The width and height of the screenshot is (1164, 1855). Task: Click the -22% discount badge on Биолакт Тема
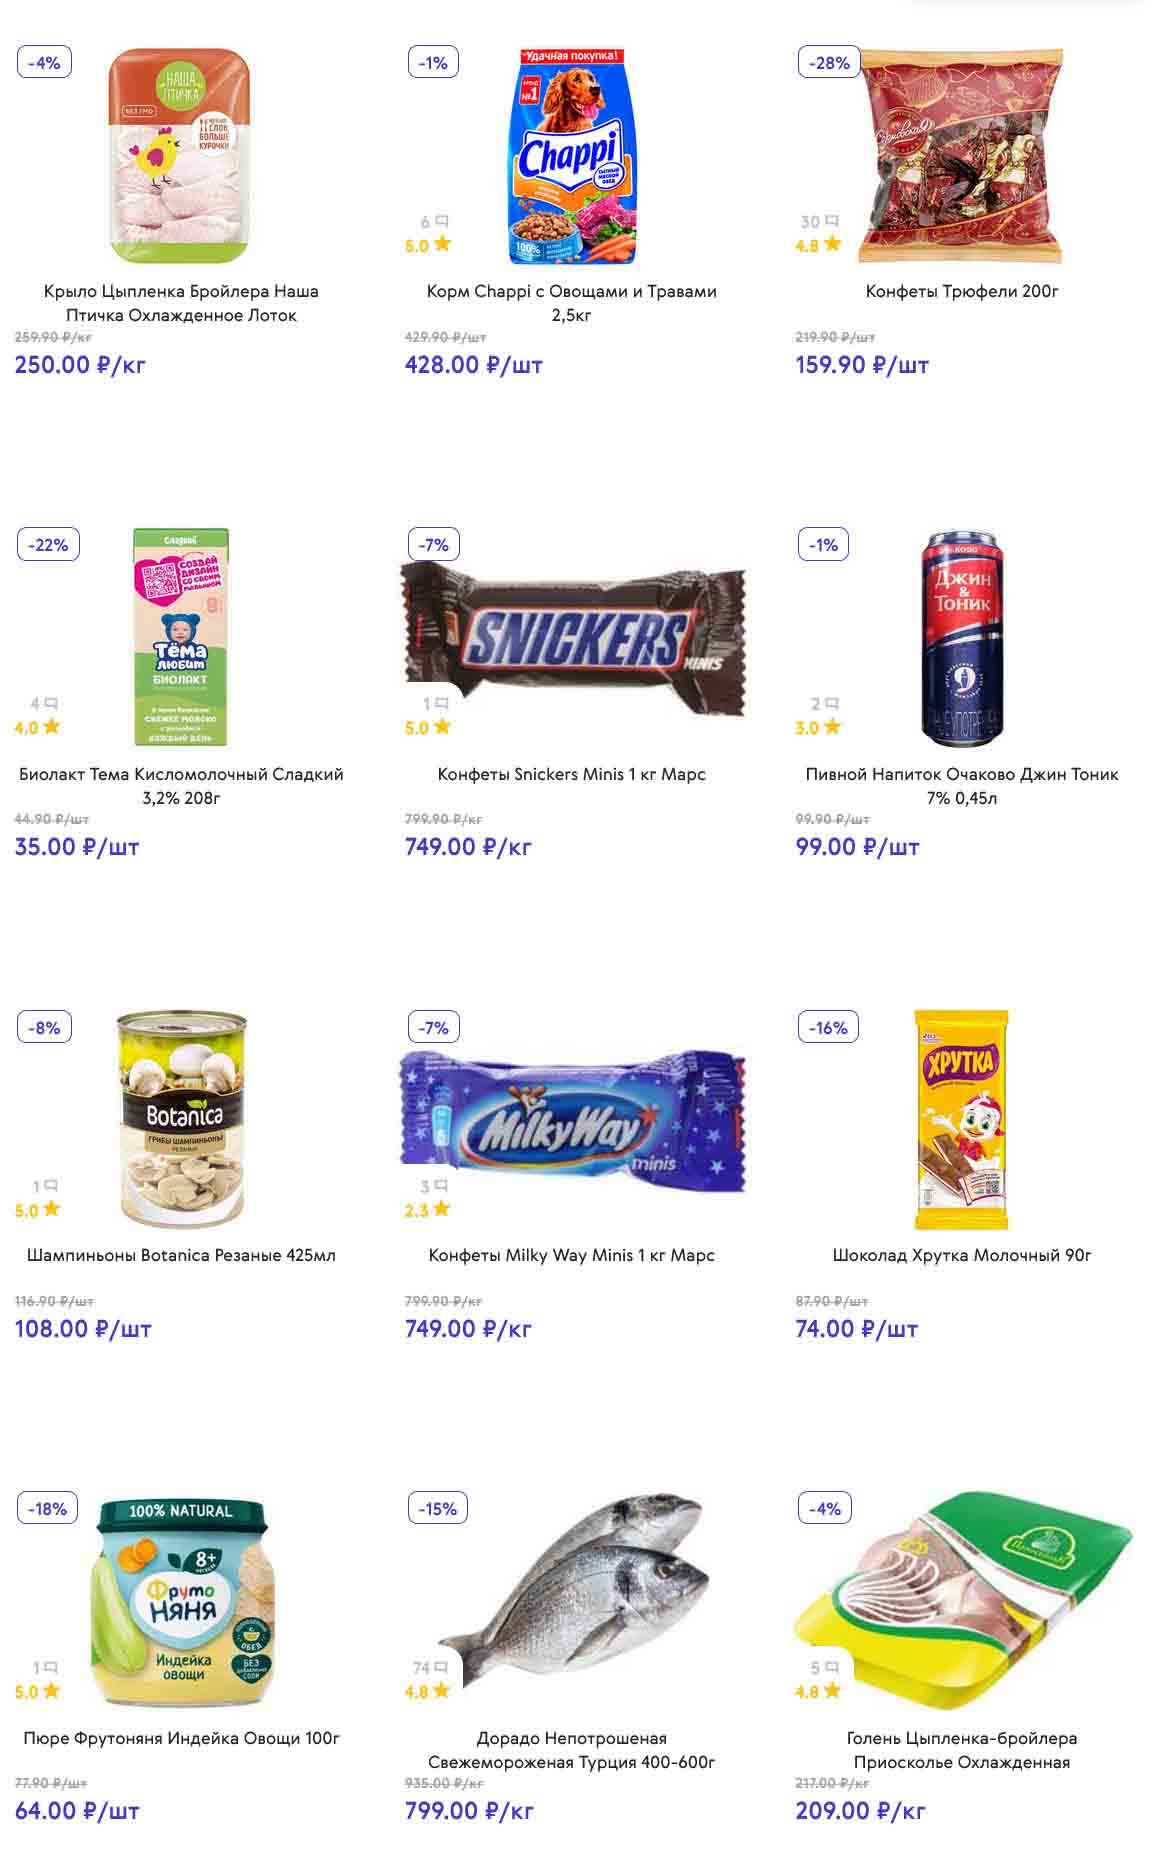[x=48, y=545]
